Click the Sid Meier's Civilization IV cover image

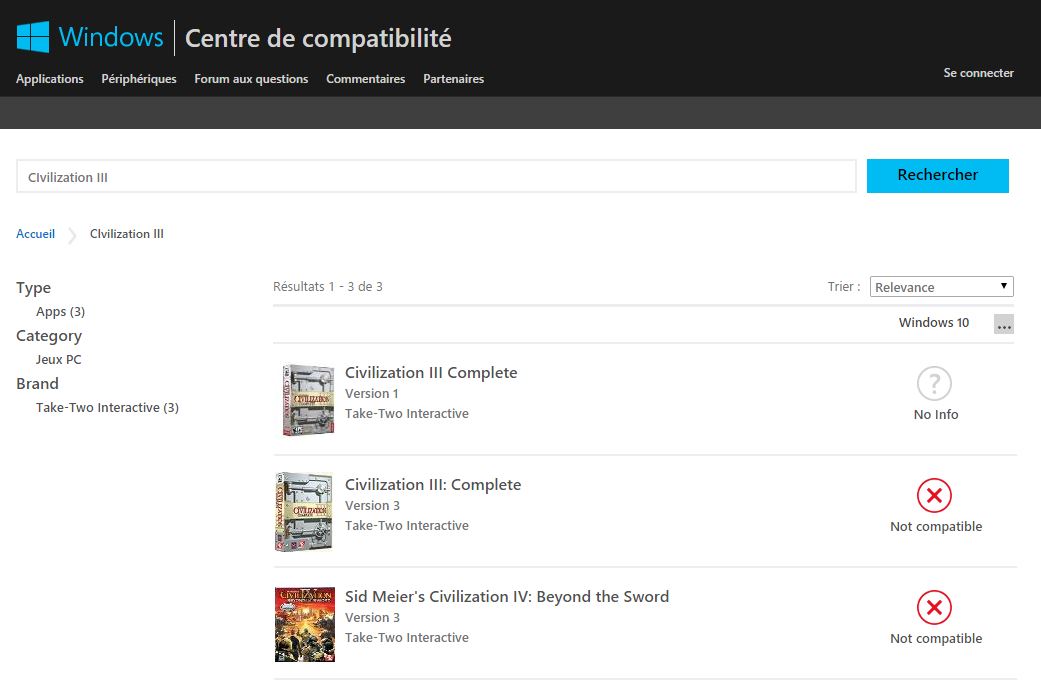coord(305,624)
